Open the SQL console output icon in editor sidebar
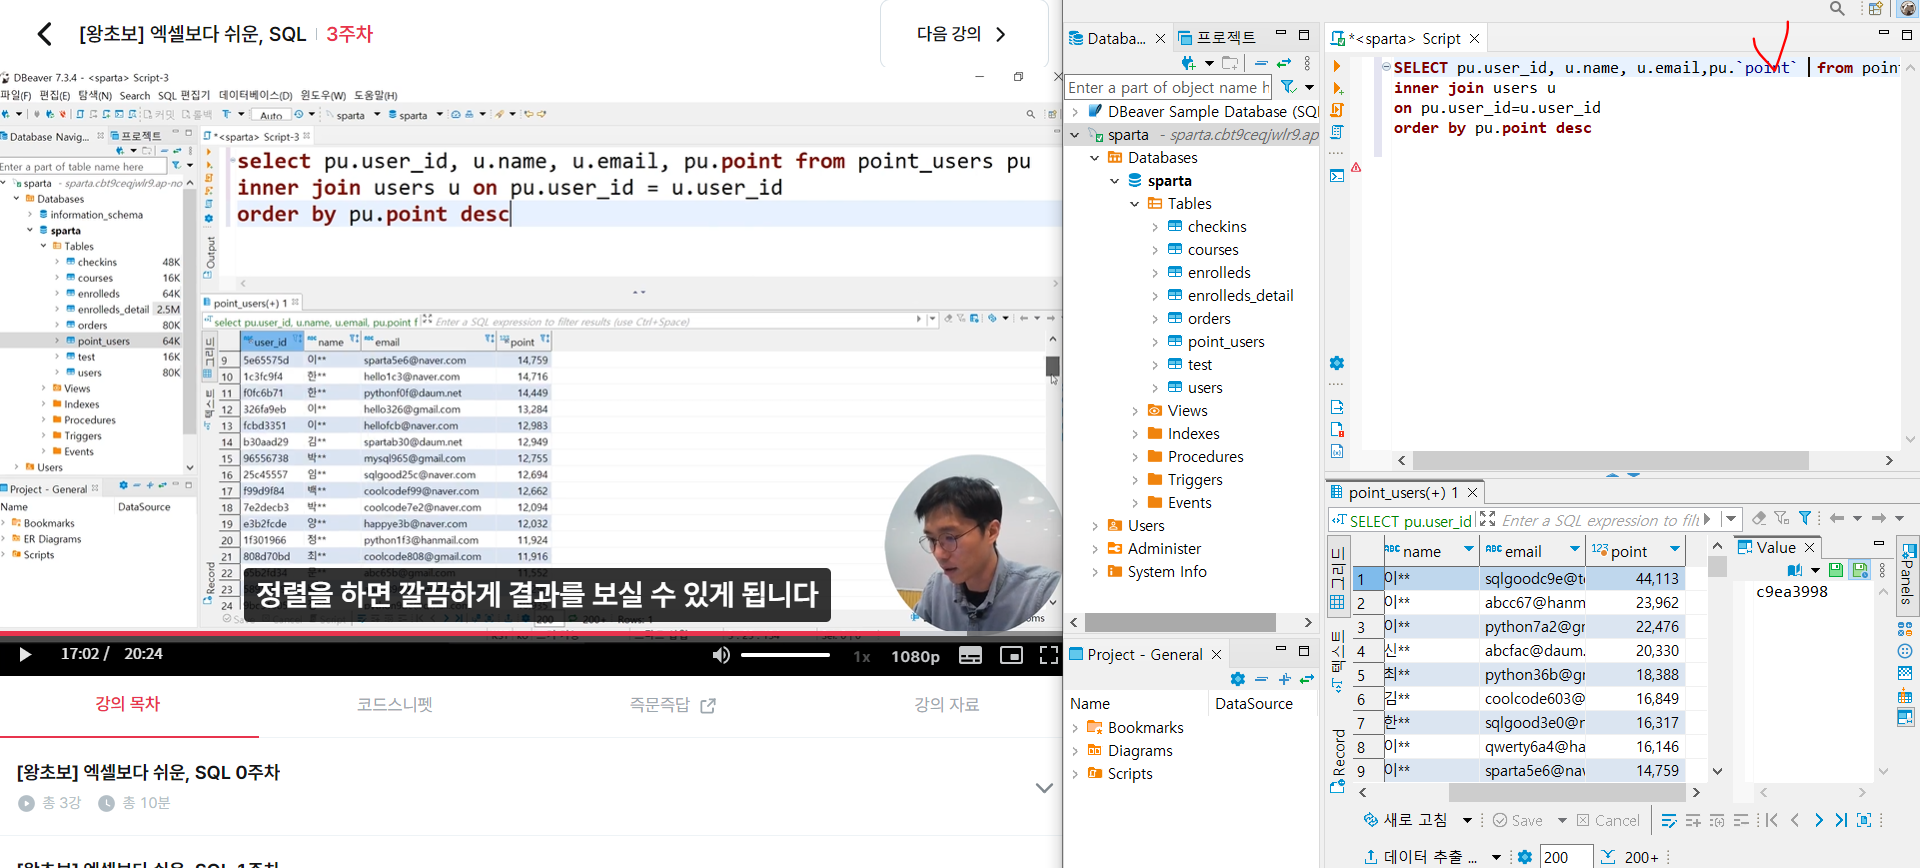This screenshot has height=868, width=1920. point(1337,176)
